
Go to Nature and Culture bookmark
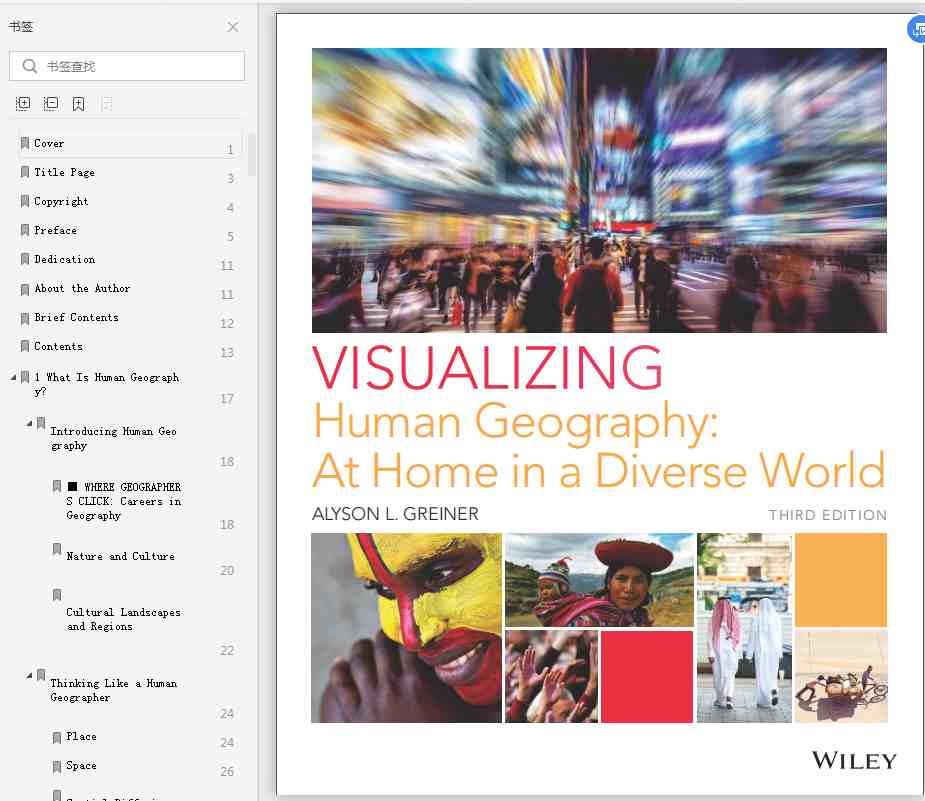120,556
